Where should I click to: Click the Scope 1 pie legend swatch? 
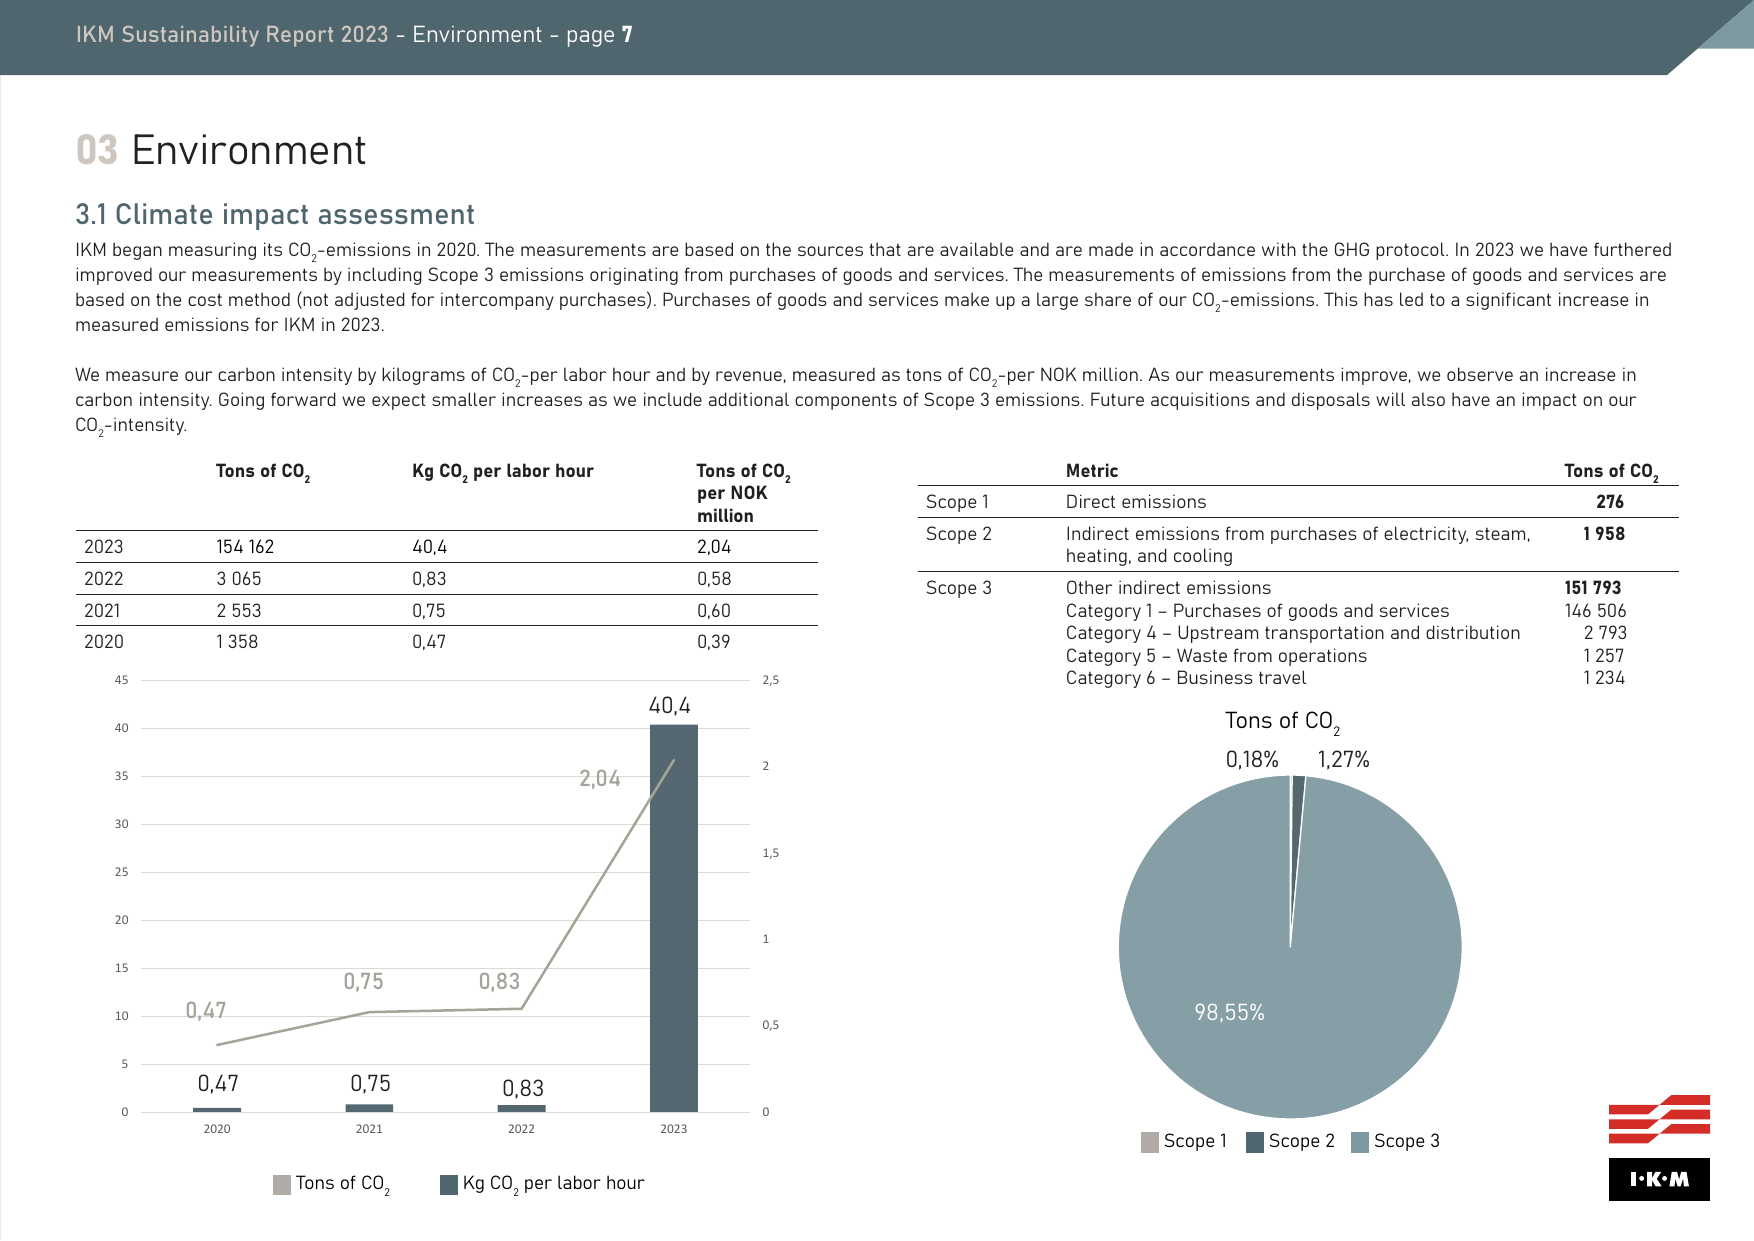pos(1150,1142)
